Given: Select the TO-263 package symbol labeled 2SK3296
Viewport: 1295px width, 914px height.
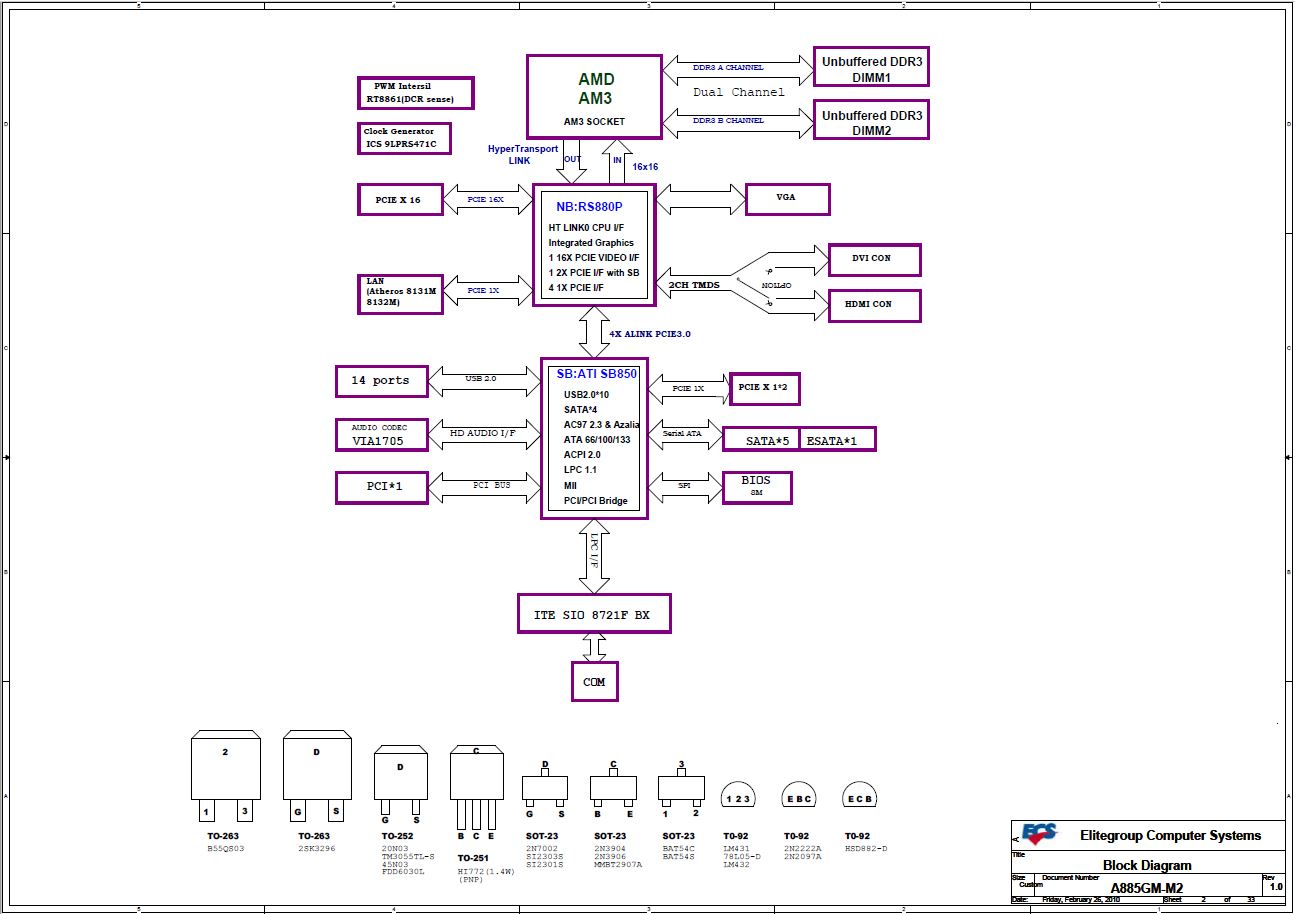Looking at the screenshot, I should (317, 777).
